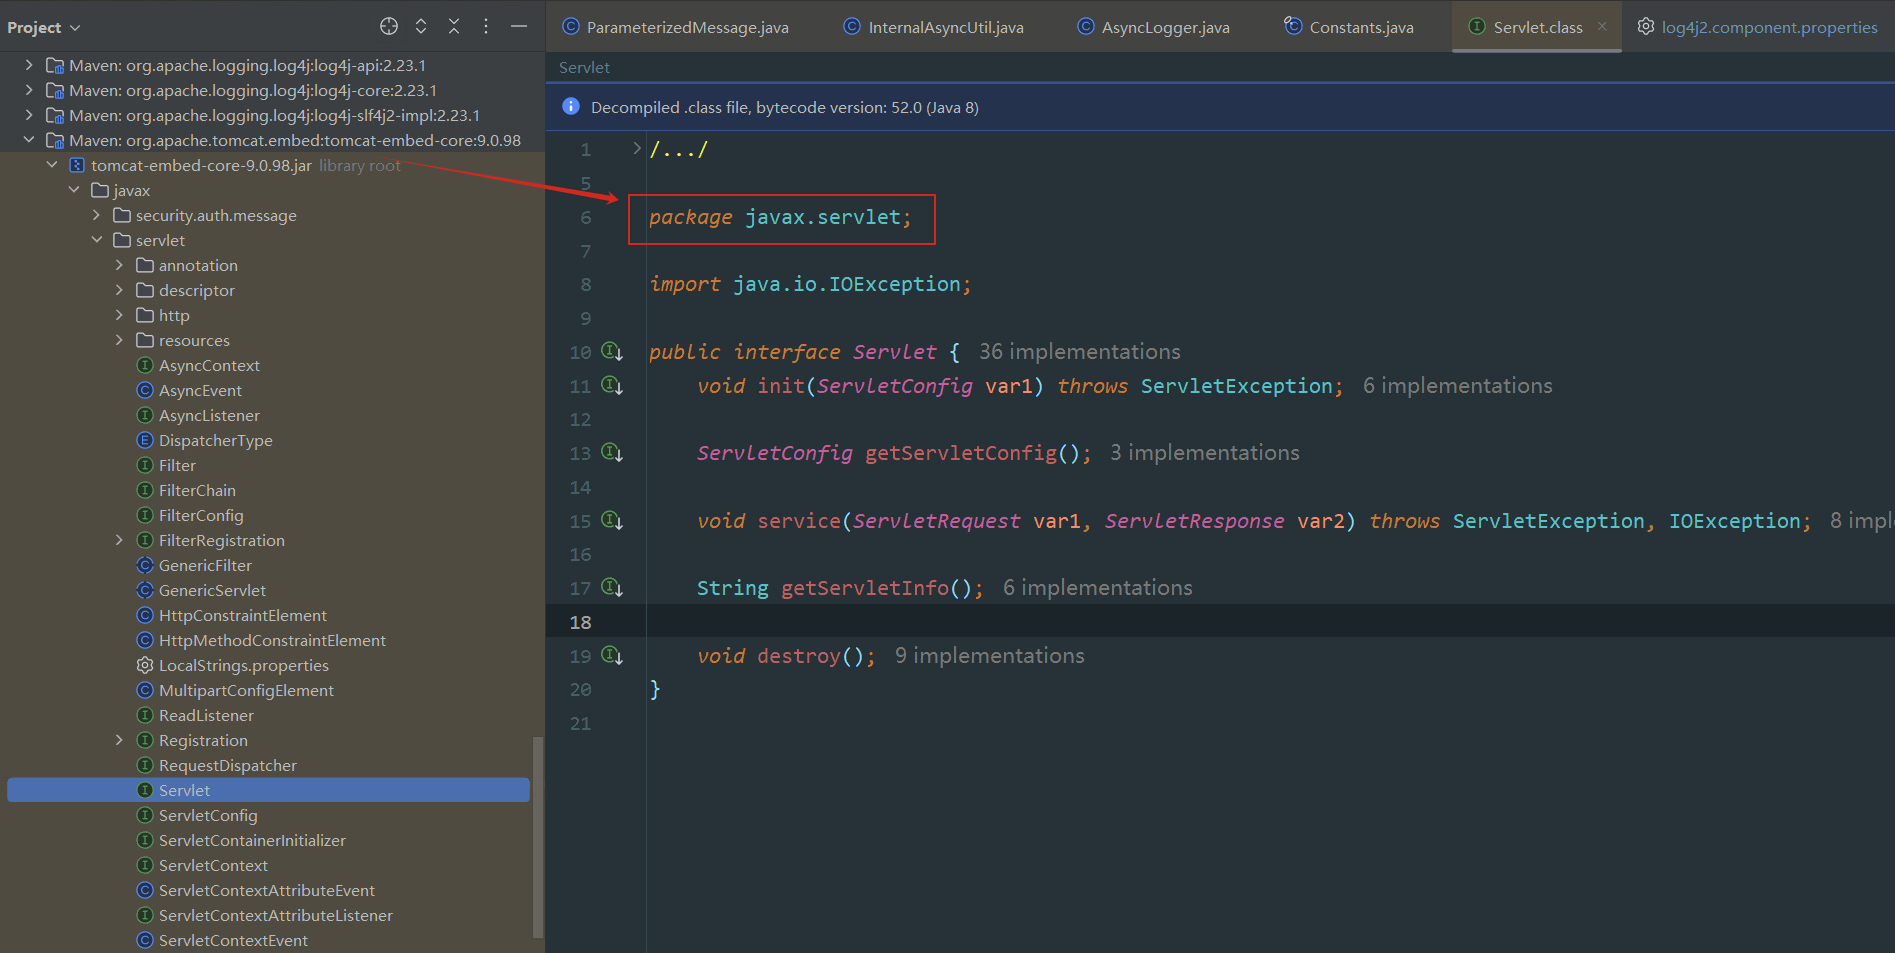Collapse the servlet package folder

(x=97, y=240)
